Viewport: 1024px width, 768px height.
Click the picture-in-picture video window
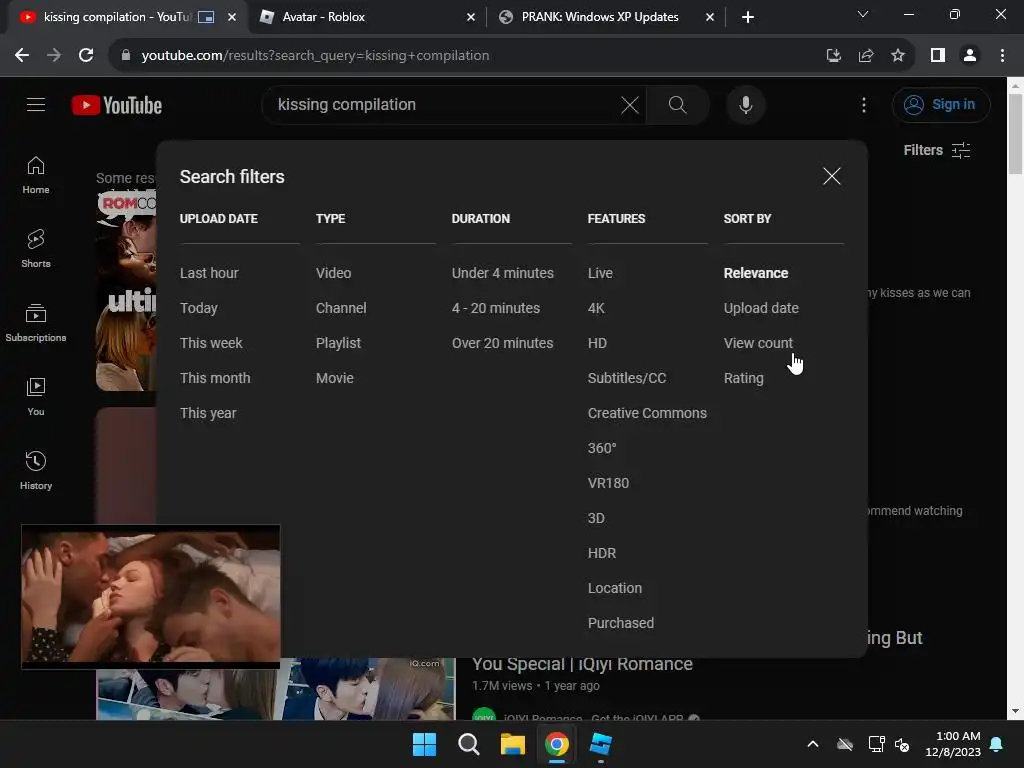click(151, 597)
